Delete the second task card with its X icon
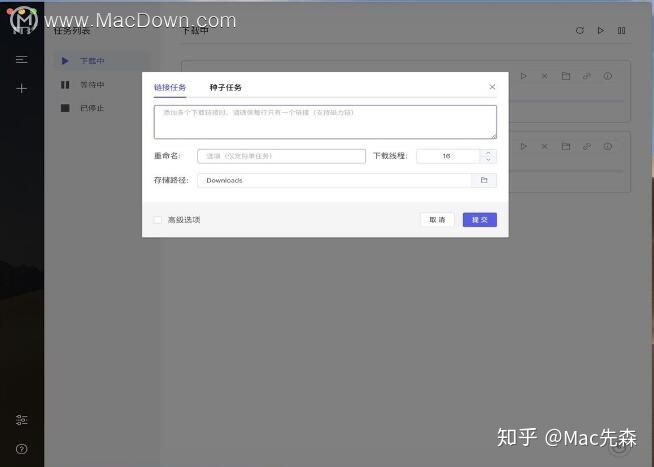 [x=544, y=146]
